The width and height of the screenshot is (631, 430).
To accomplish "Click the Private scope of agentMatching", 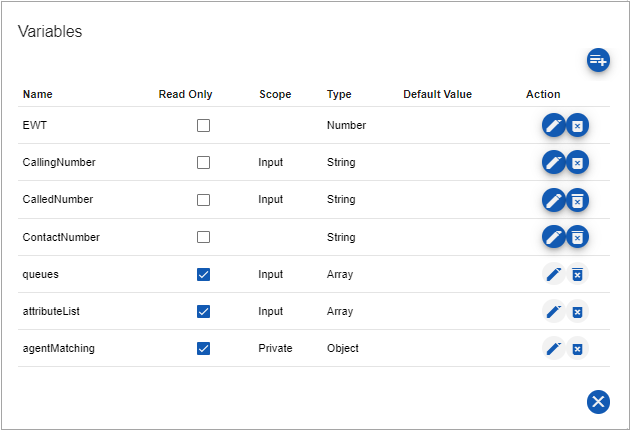I will [x=275, y=348].
